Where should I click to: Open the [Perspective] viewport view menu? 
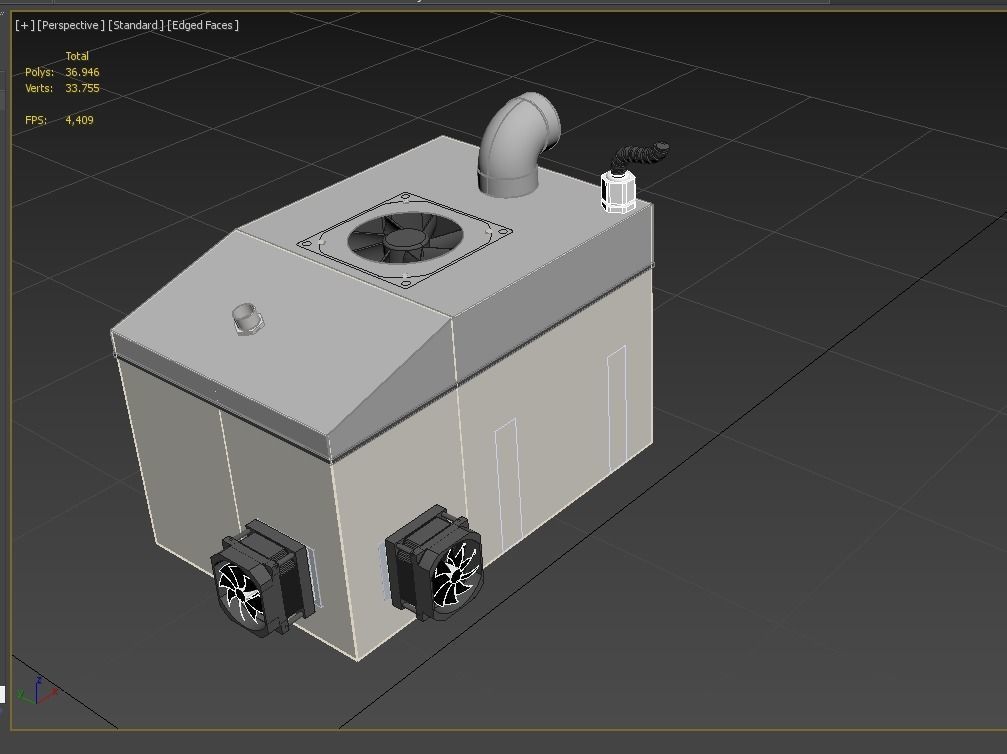point(71,25)
